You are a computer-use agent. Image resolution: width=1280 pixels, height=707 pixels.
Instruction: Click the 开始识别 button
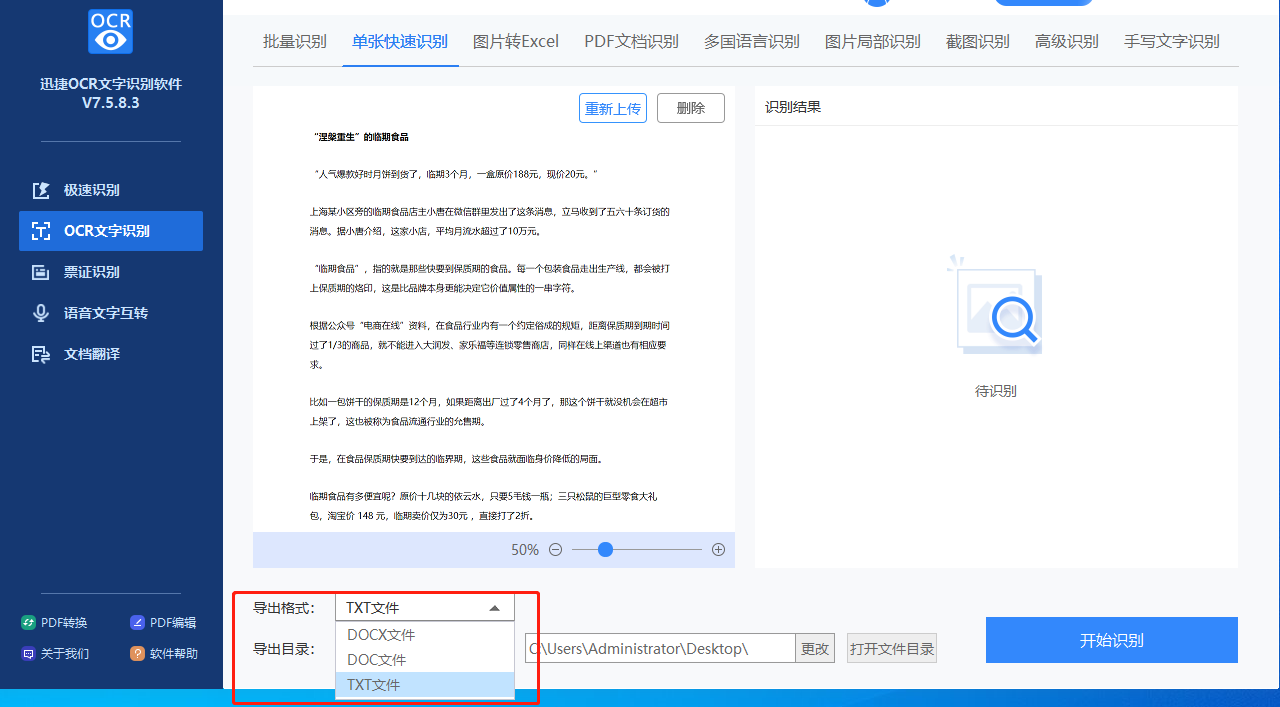(x=1112, y=640)
